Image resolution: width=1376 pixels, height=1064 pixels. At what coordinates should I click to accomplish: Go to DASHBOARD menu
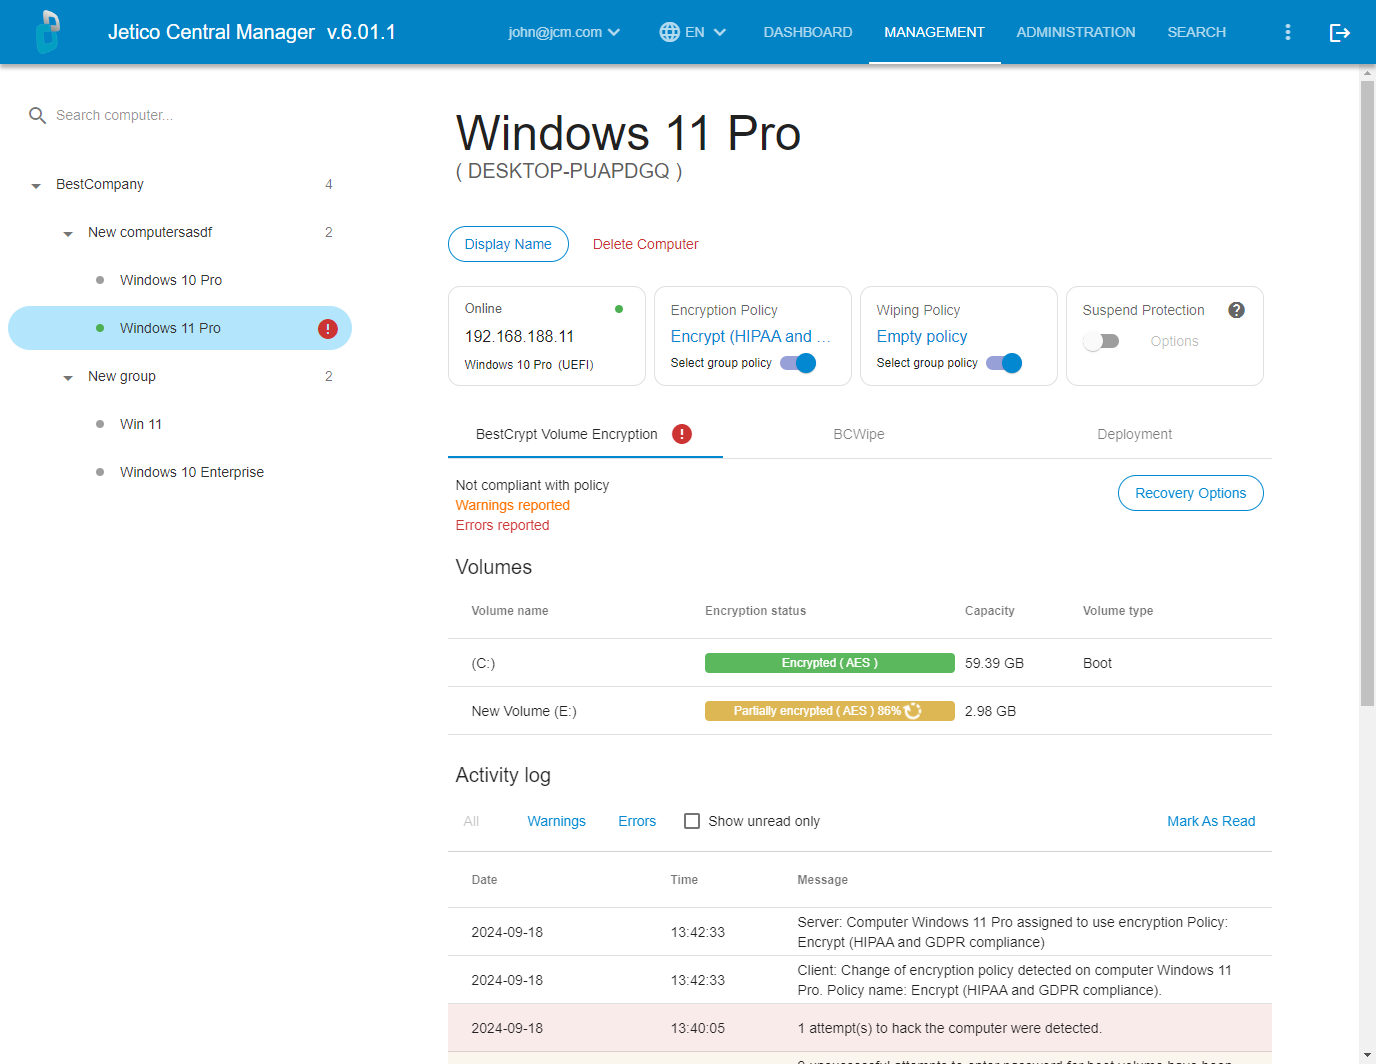[x=808, y=32]
